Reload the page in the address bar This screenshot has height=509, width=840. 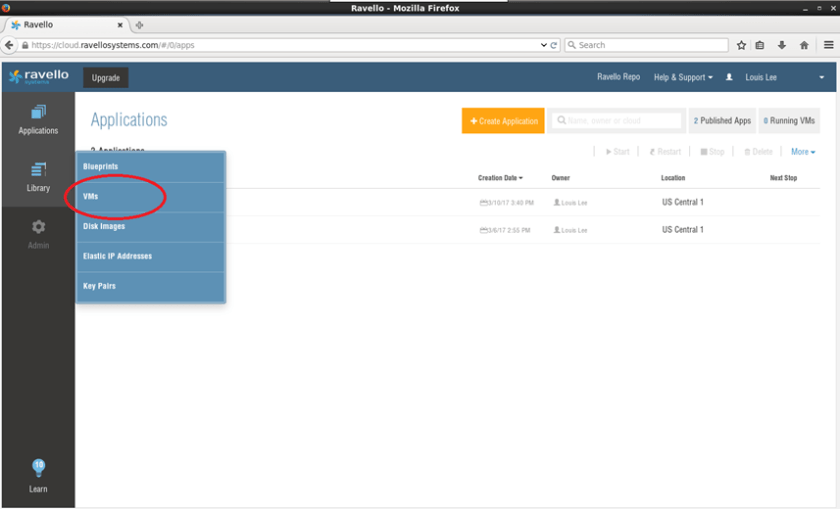pos(554,45)
